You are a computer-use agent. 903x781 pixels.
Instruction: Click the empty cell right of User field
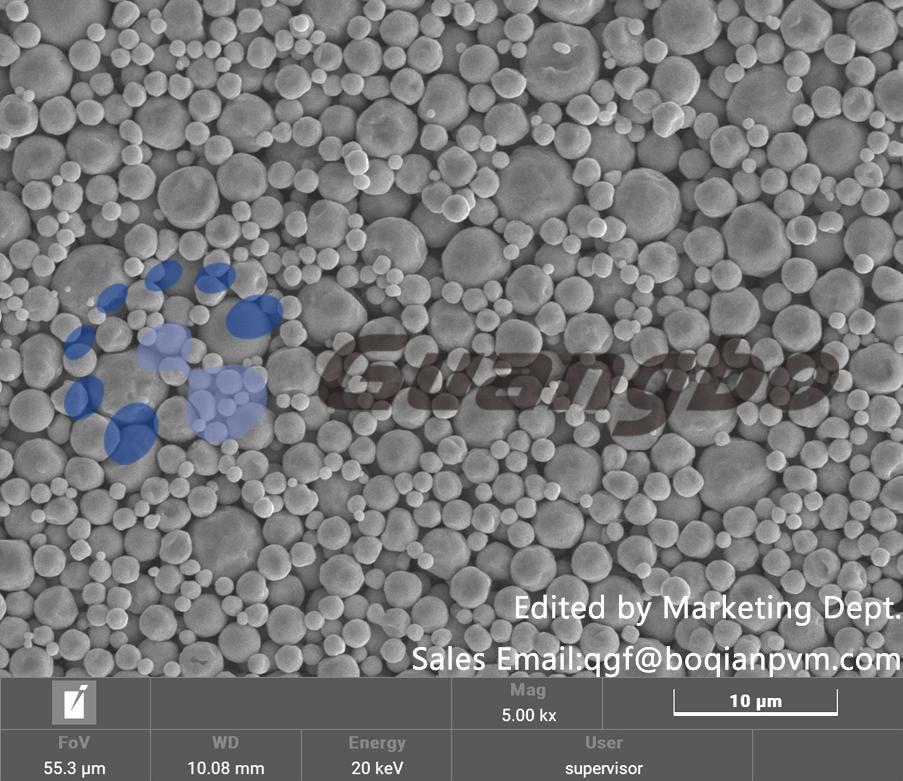(x=829, y=756)
